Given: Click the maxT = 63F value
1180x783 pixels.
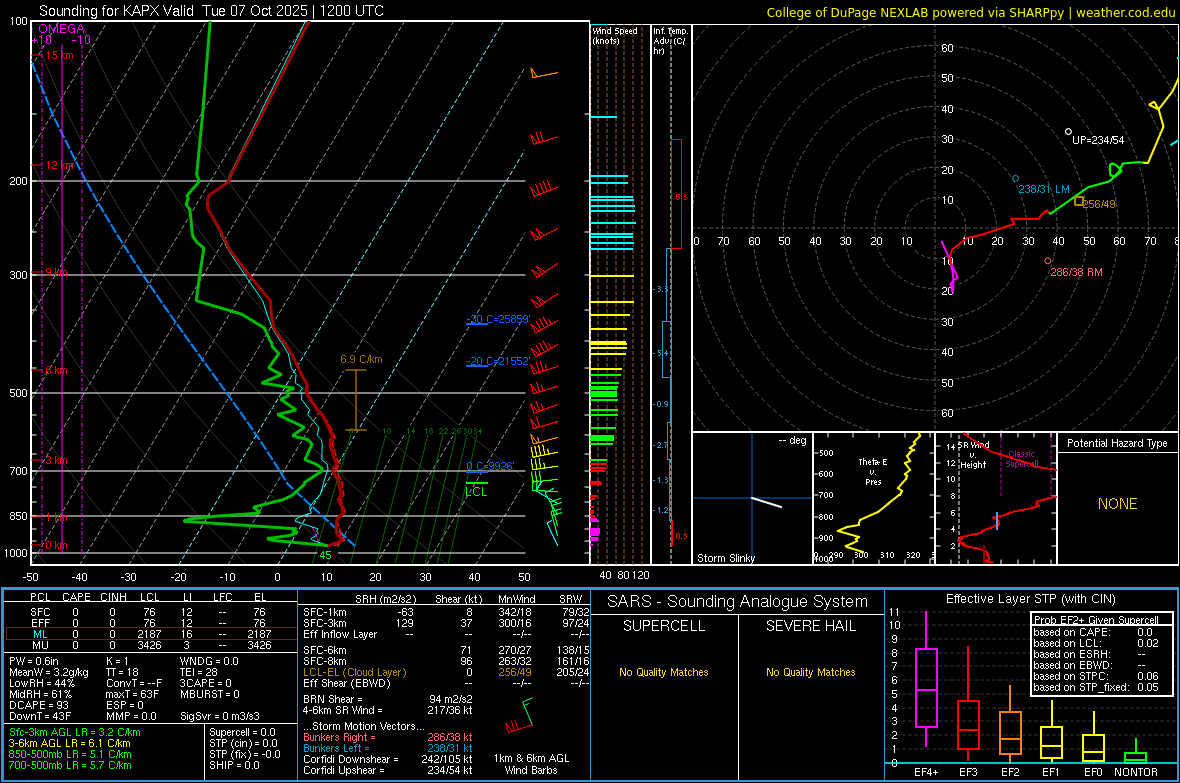Looking at the screenshot, I should click(132, 694).
